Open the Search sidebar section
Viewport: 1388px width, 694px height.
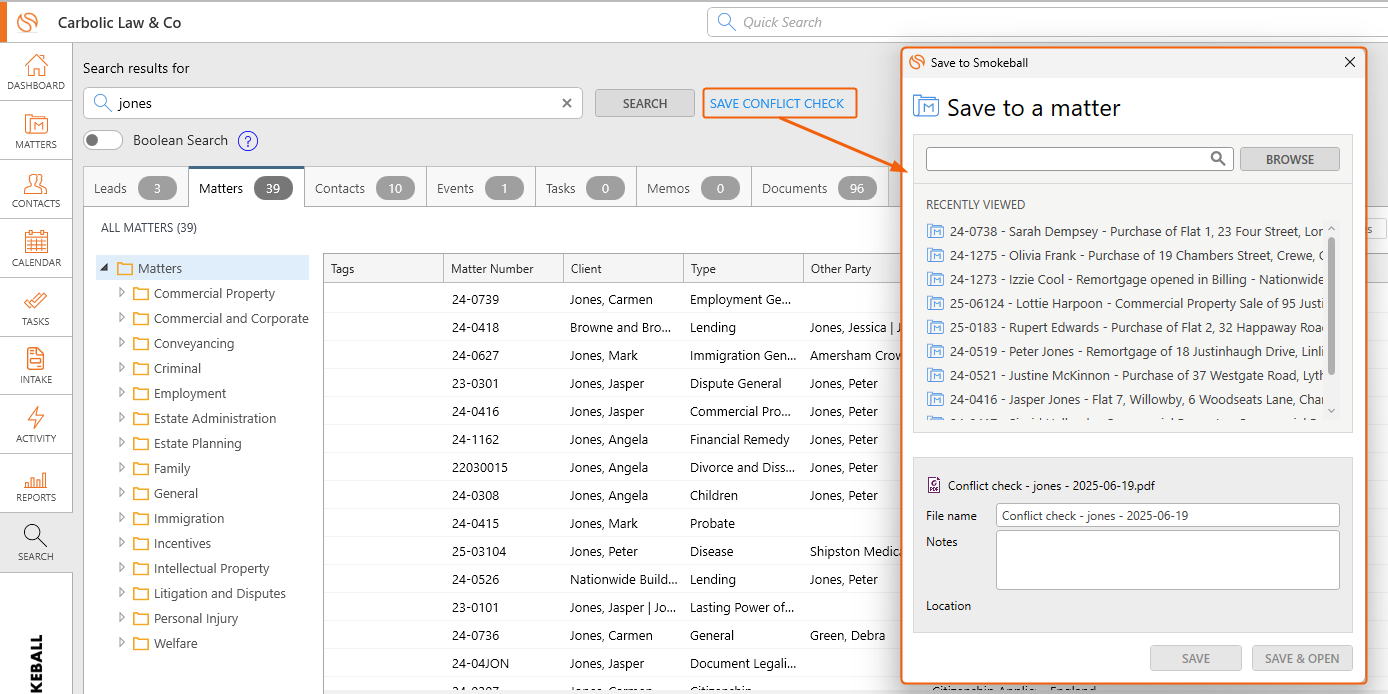(36, 543)
